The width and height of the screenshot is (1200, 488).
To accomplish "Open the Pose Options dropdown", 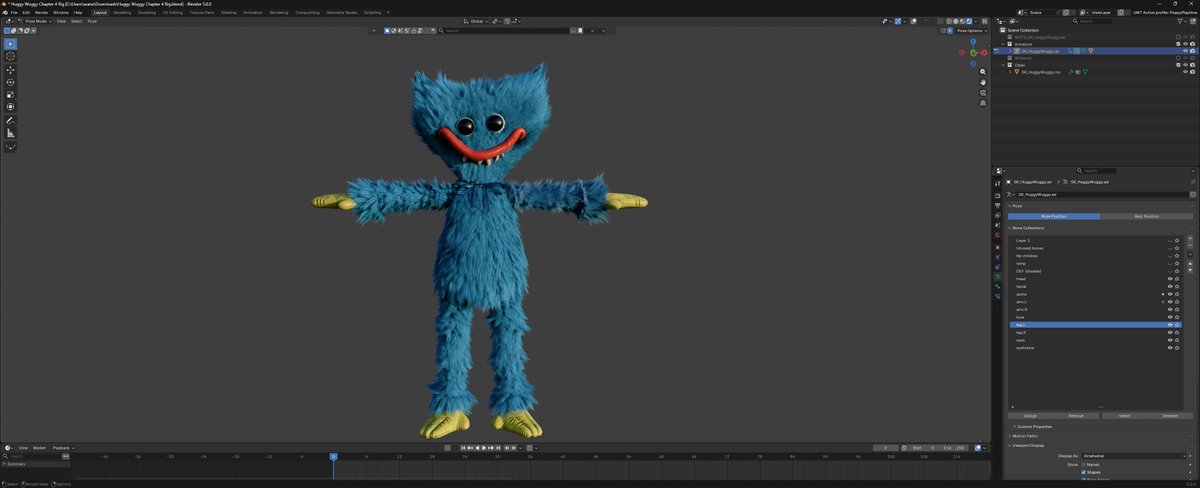I will 972,31.
